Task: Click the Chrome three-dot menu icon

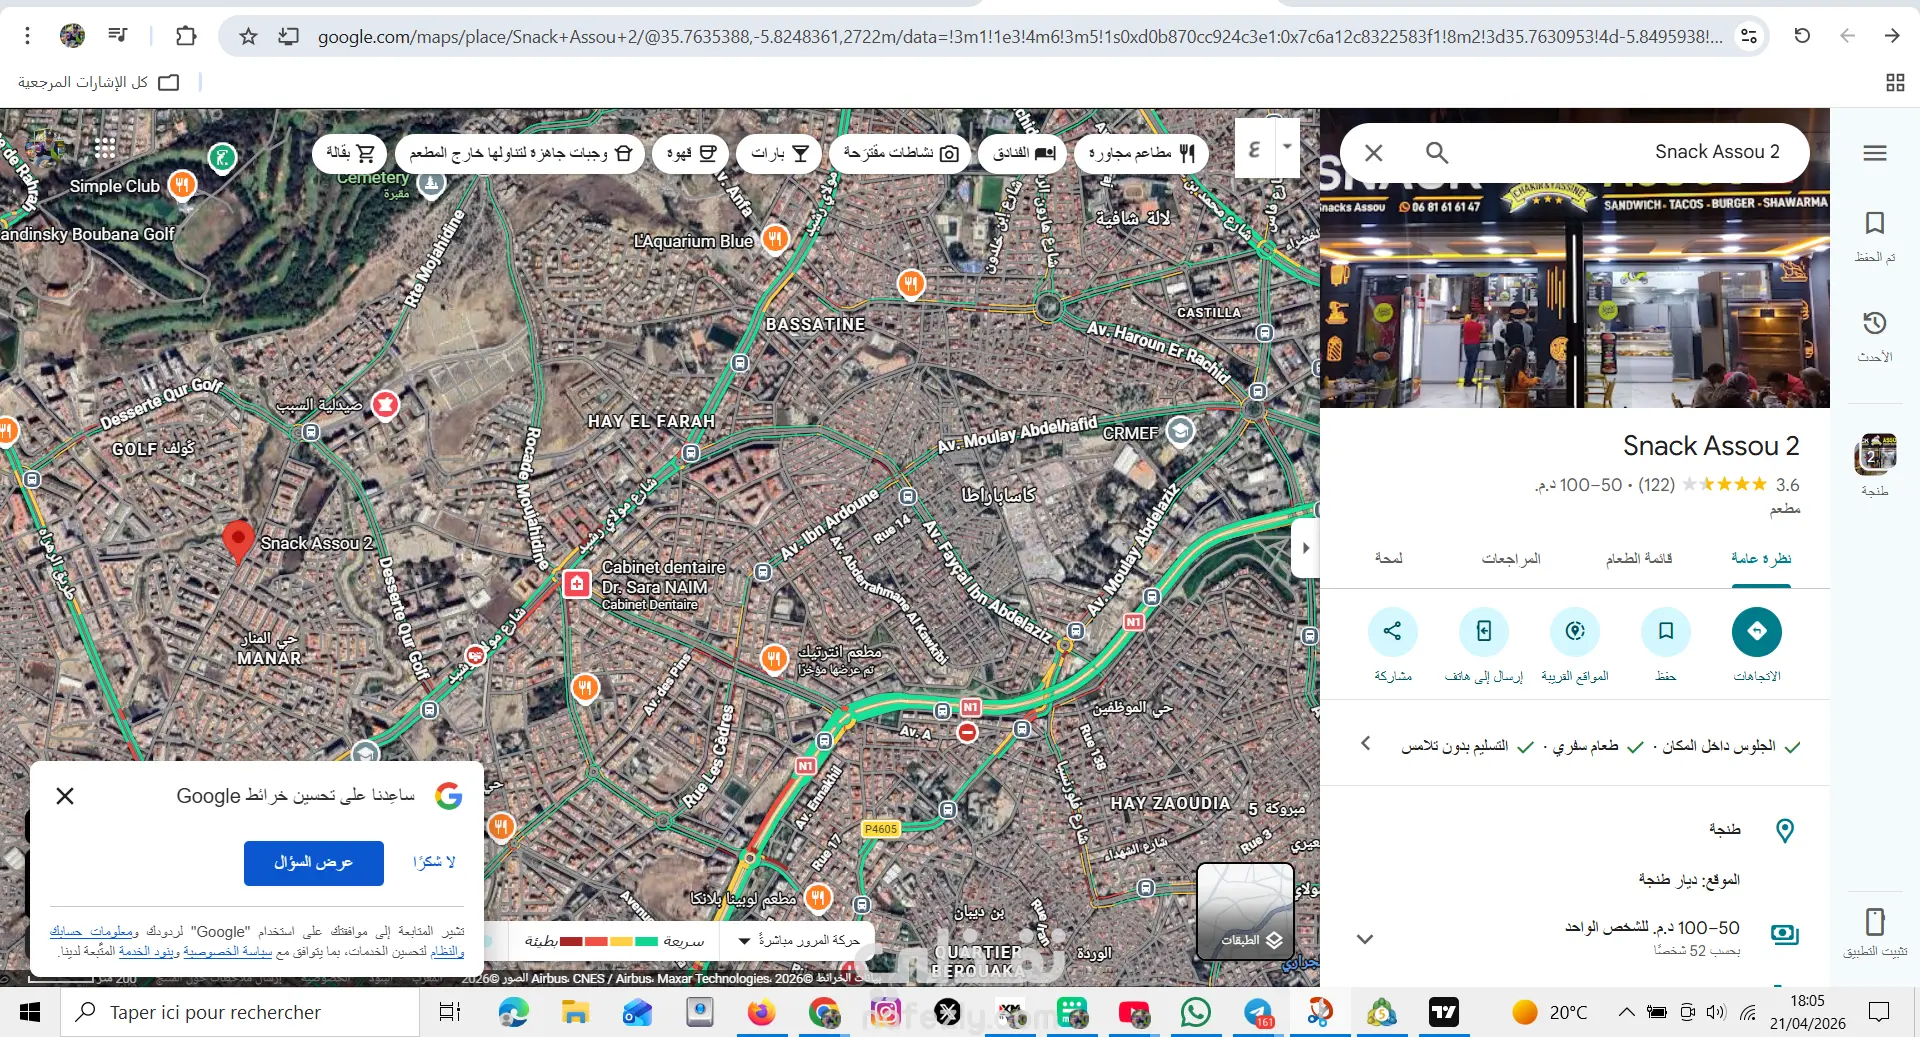Action: tap(28, 36)
